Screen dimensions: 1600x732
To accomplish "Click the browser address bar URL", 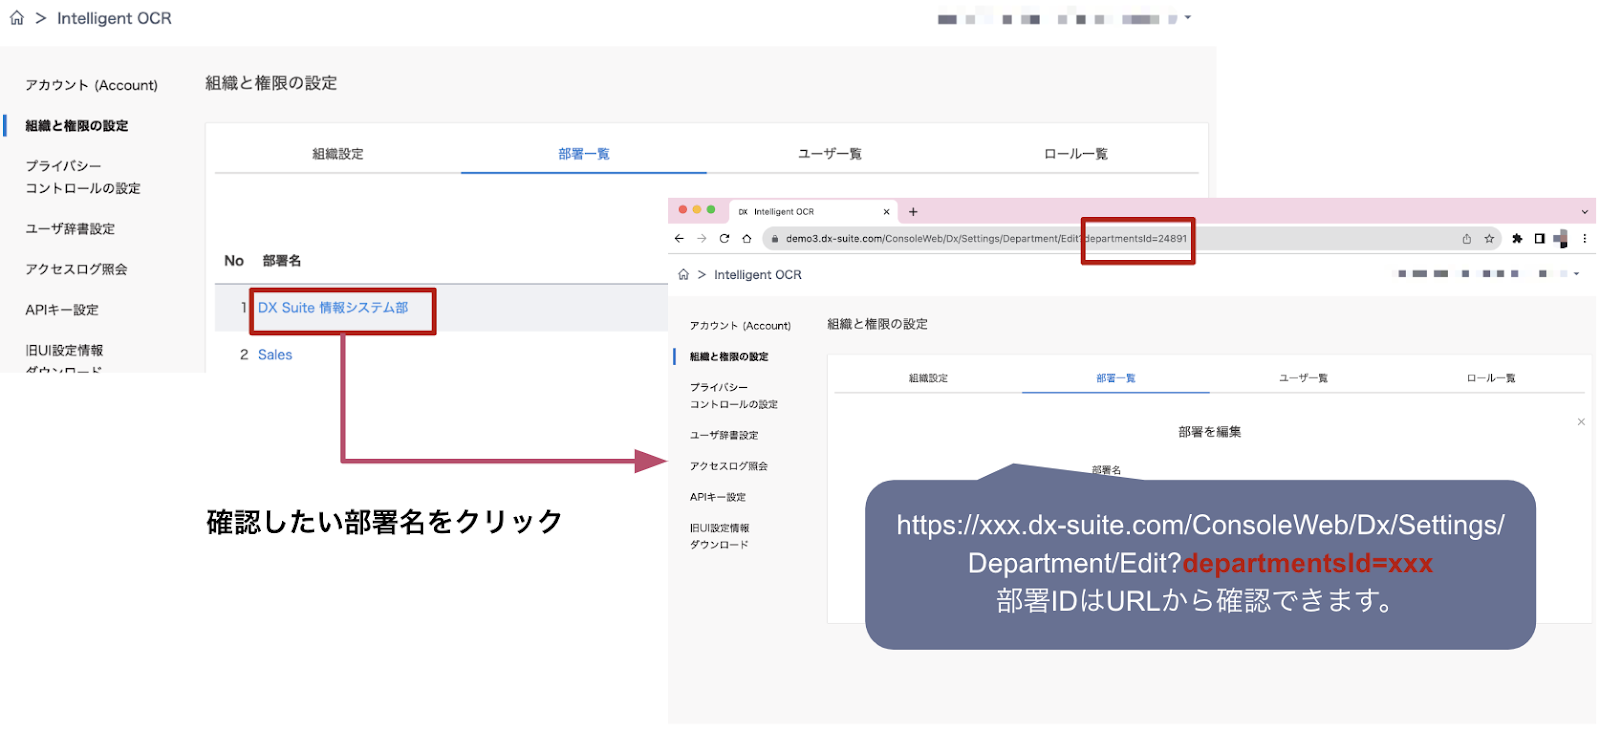I will pos(930,239).
